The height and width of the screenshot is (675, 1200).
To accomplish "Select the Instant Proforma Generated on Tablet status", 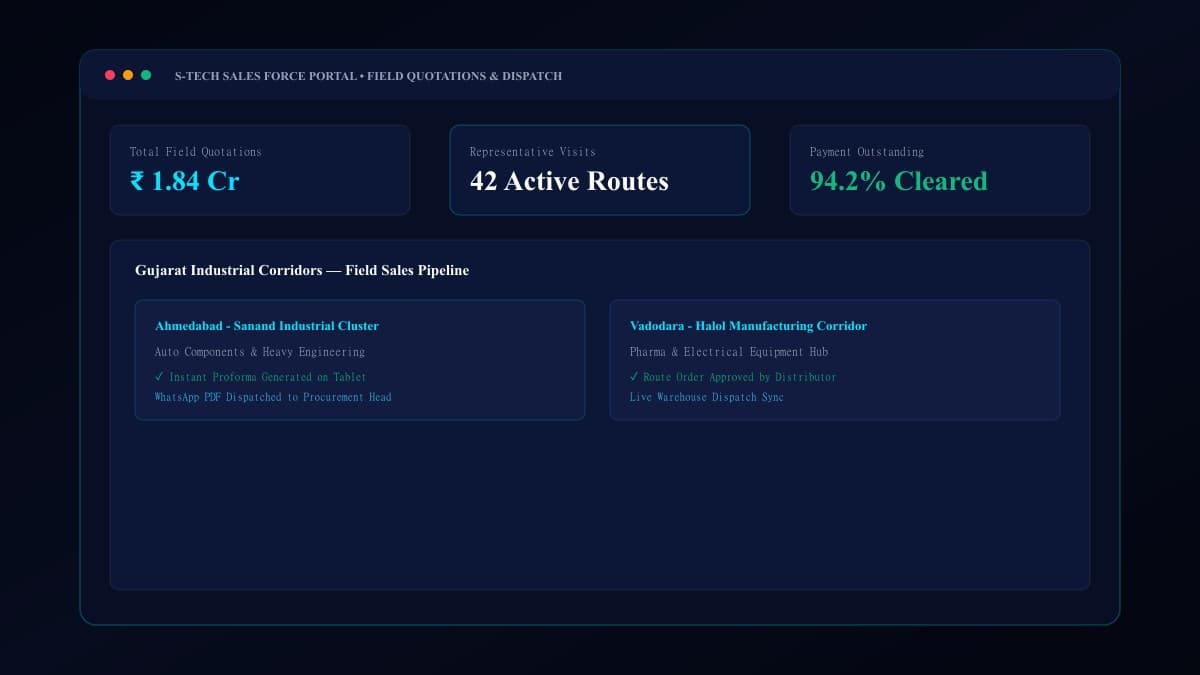I will 260,377.
